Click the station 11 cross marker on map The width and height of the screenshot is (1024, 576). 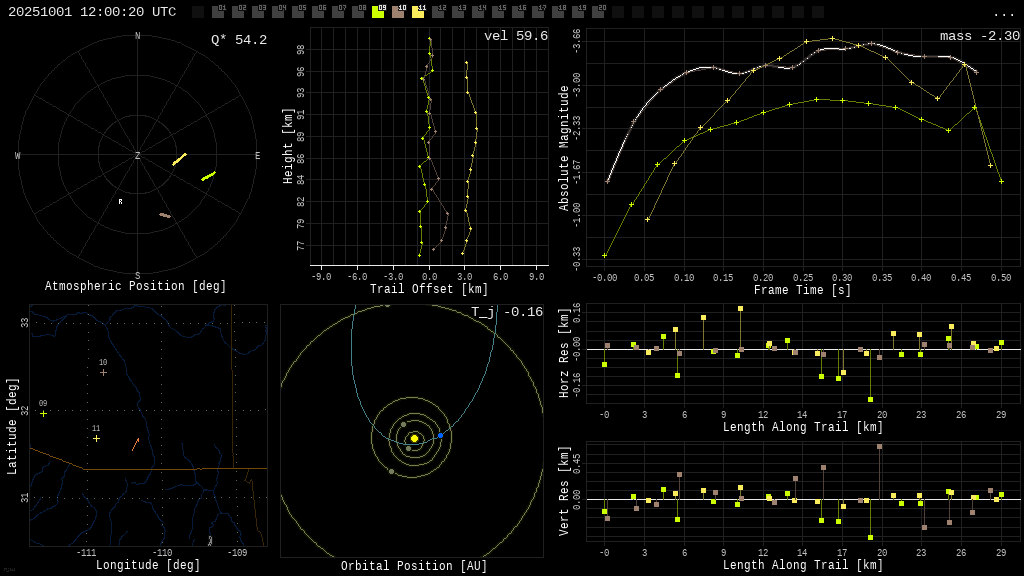(x=96, y=438)
